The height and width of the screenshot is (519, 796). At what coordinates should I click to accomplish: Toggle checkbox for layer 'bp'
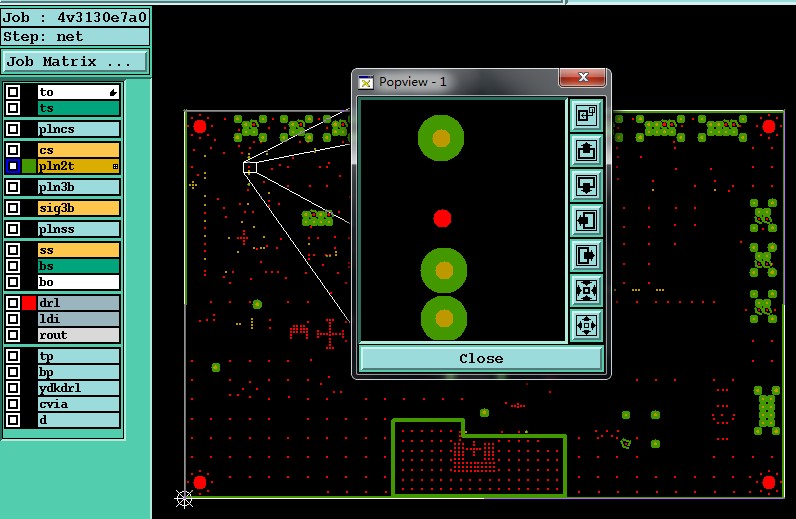[13, 372]
